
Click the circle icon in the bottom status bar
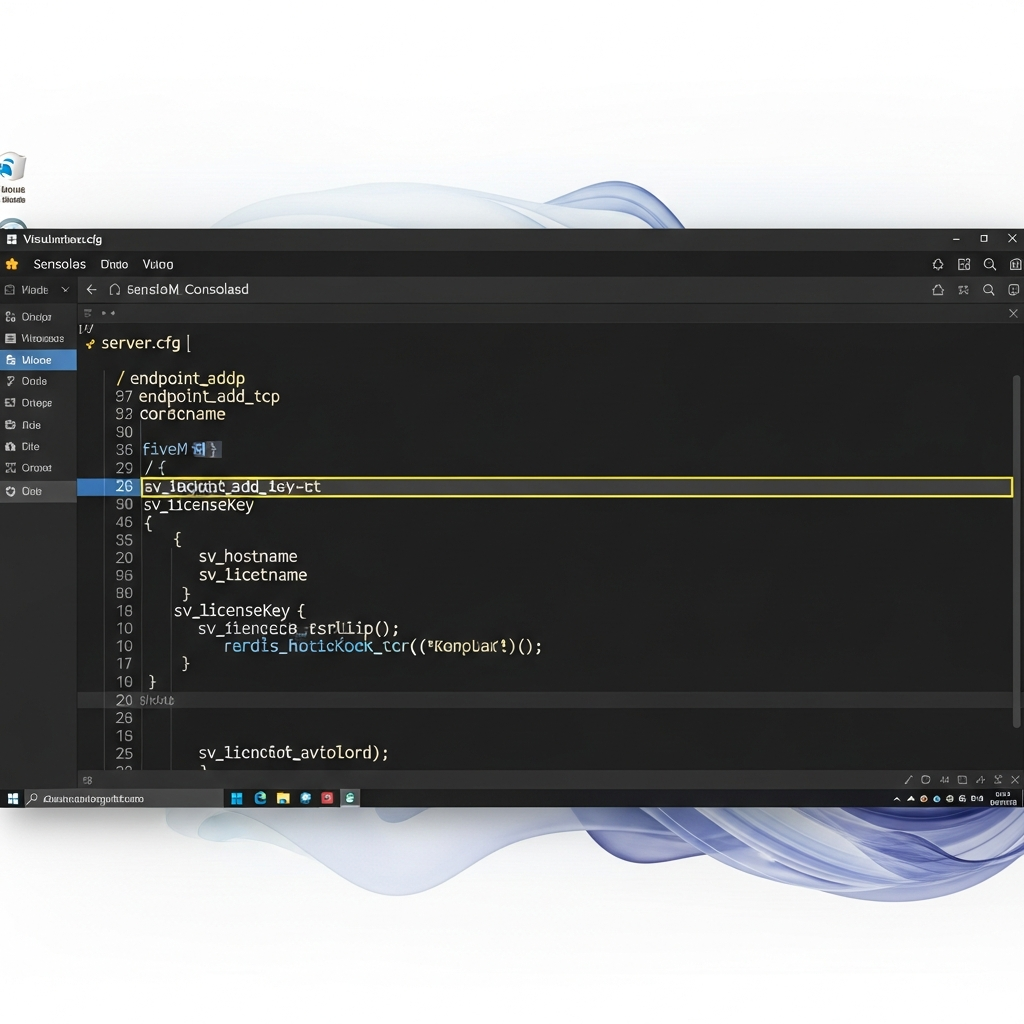pyautogui.click(x=925, y=780)
